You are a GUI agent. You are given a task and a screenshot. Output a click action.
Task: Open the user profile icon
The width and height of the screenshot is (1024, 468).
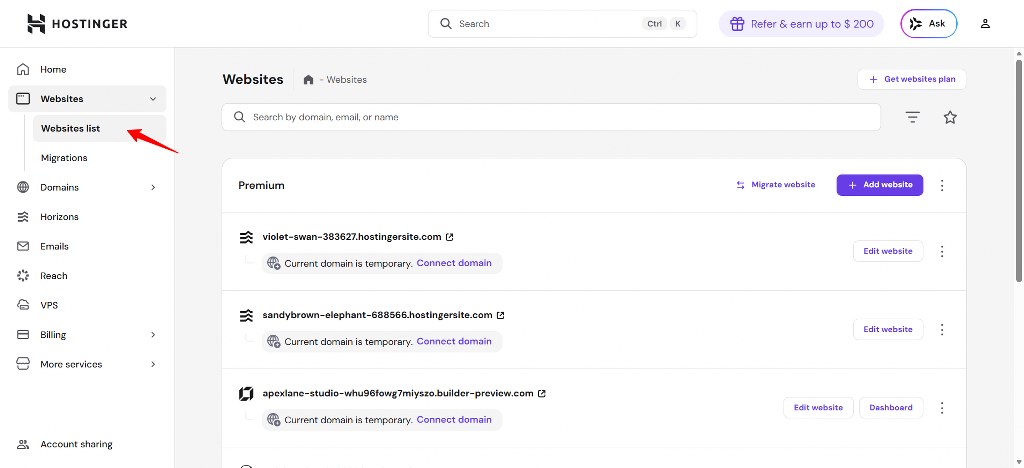(985, 23)
